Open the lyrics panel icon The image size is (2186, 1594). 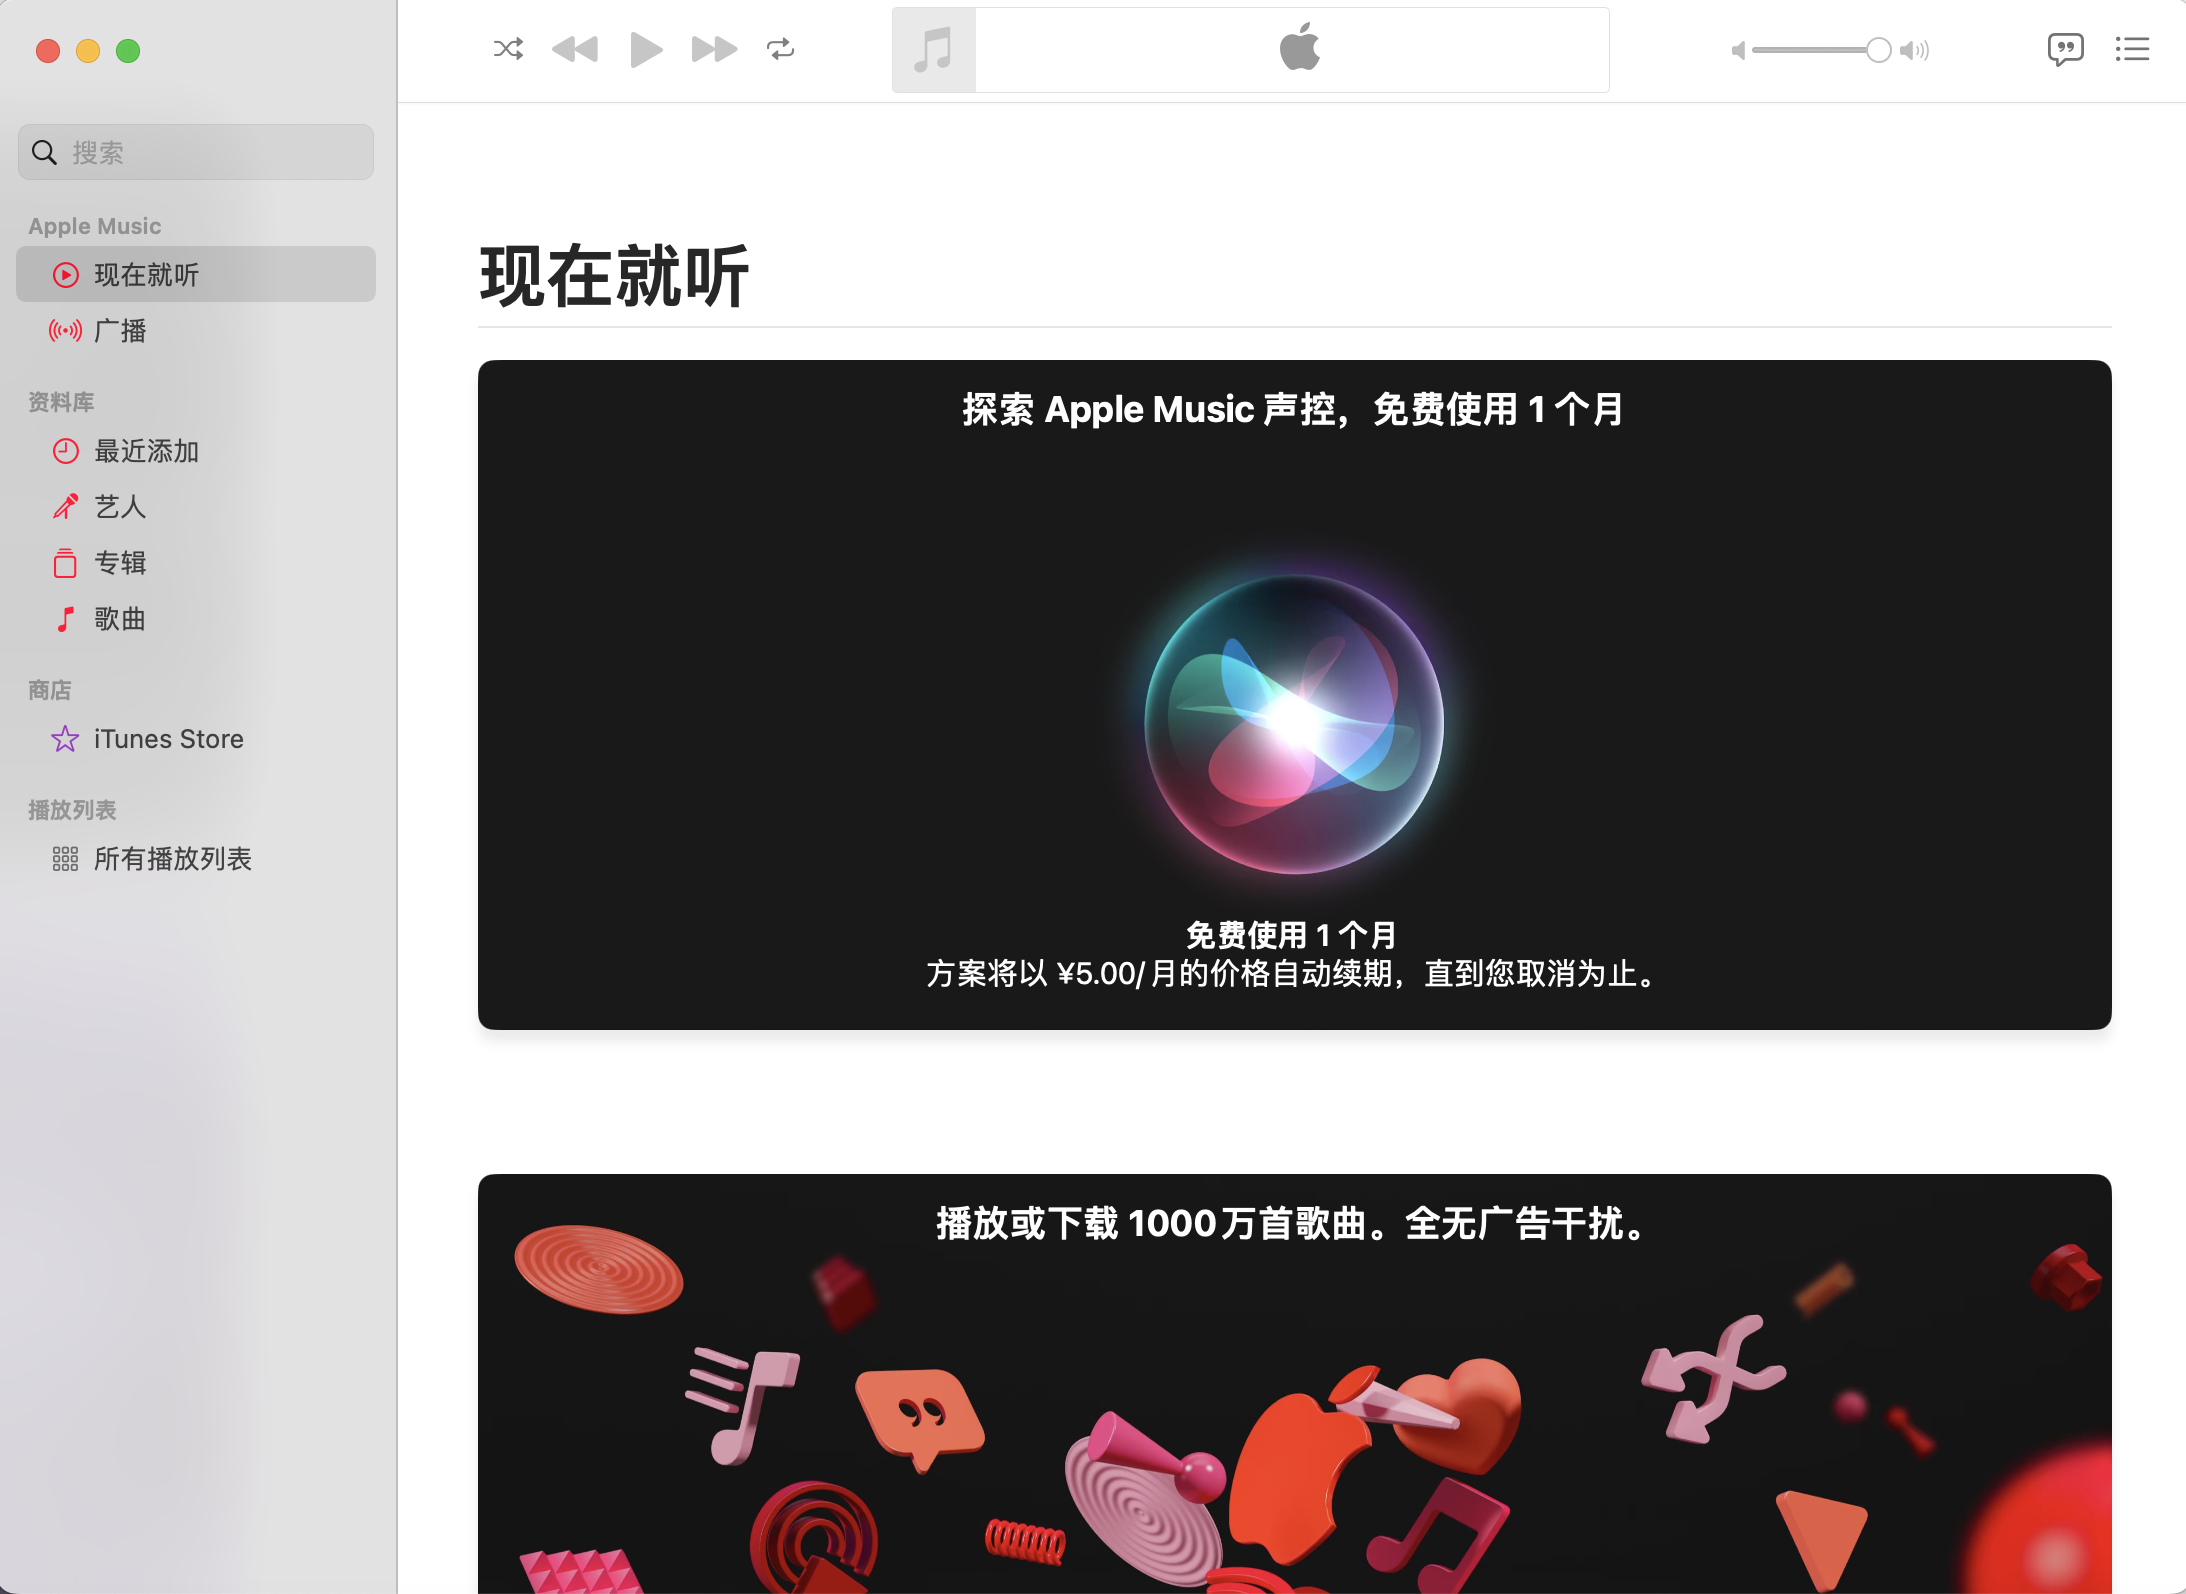tap(2065, 49)
